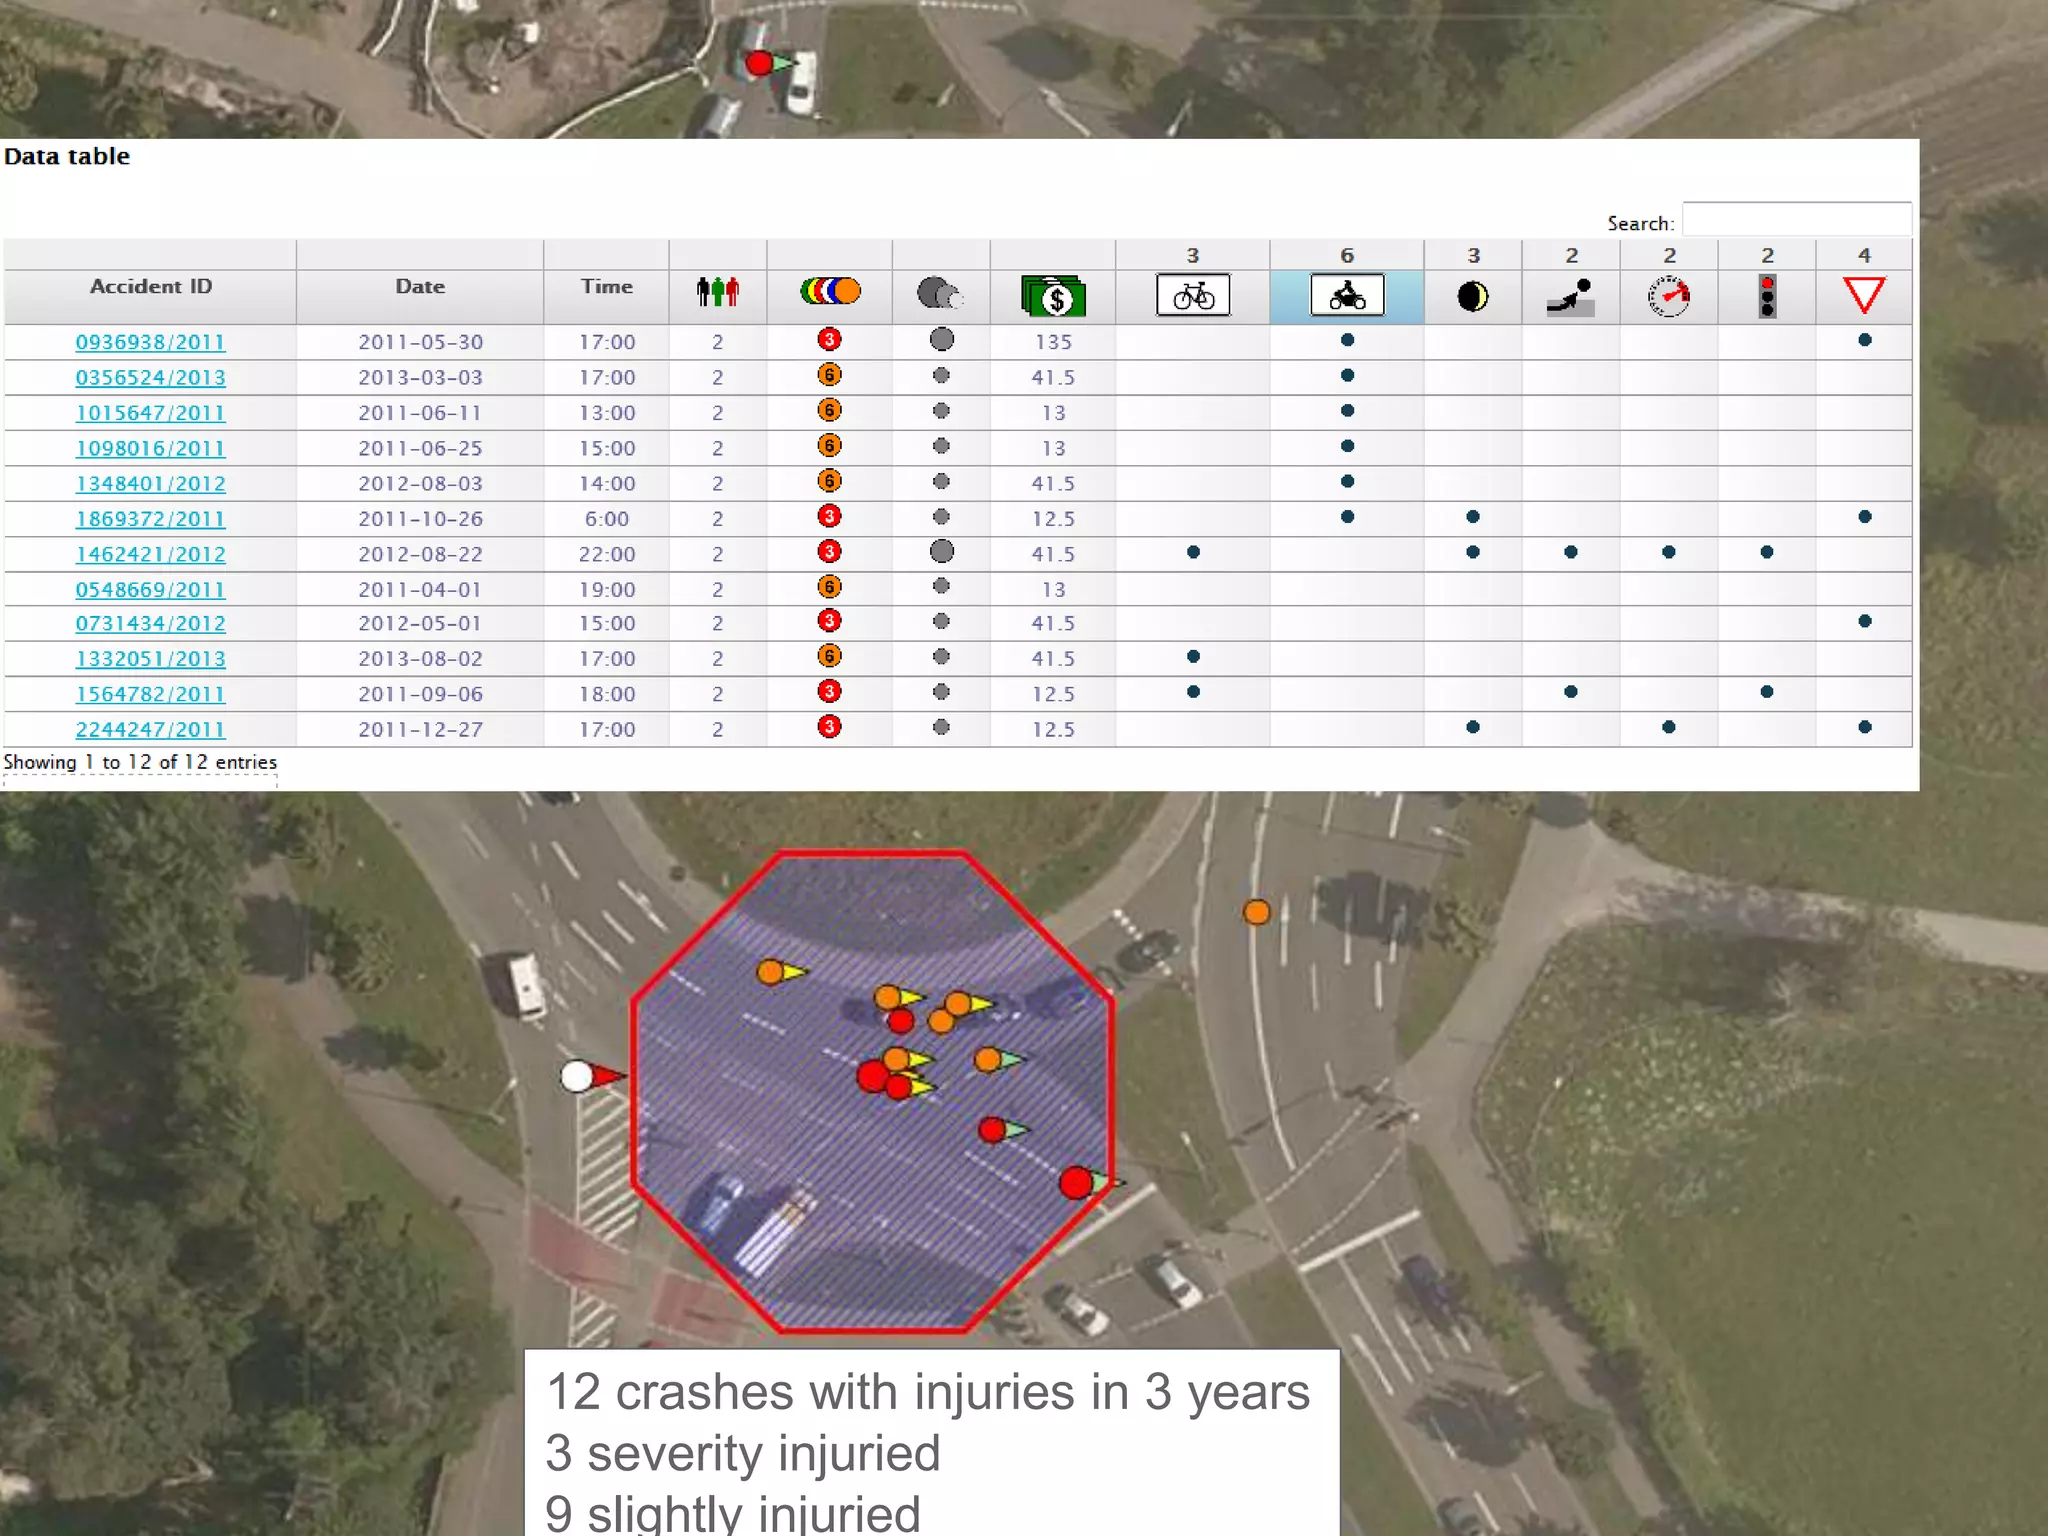Open accident link 2244247/2011

pyautogui.click(x=150, y=730)
